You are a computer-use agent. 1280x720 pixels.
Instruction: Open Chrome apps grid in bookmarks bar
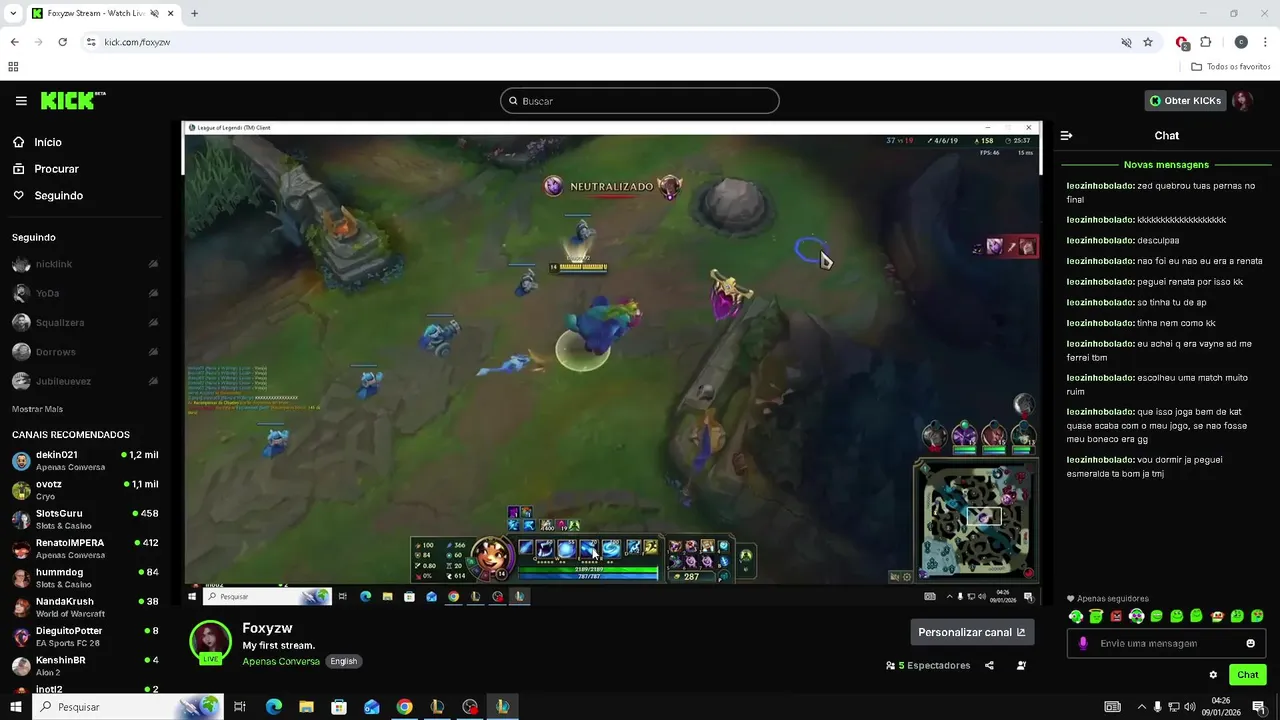point(13,67)
